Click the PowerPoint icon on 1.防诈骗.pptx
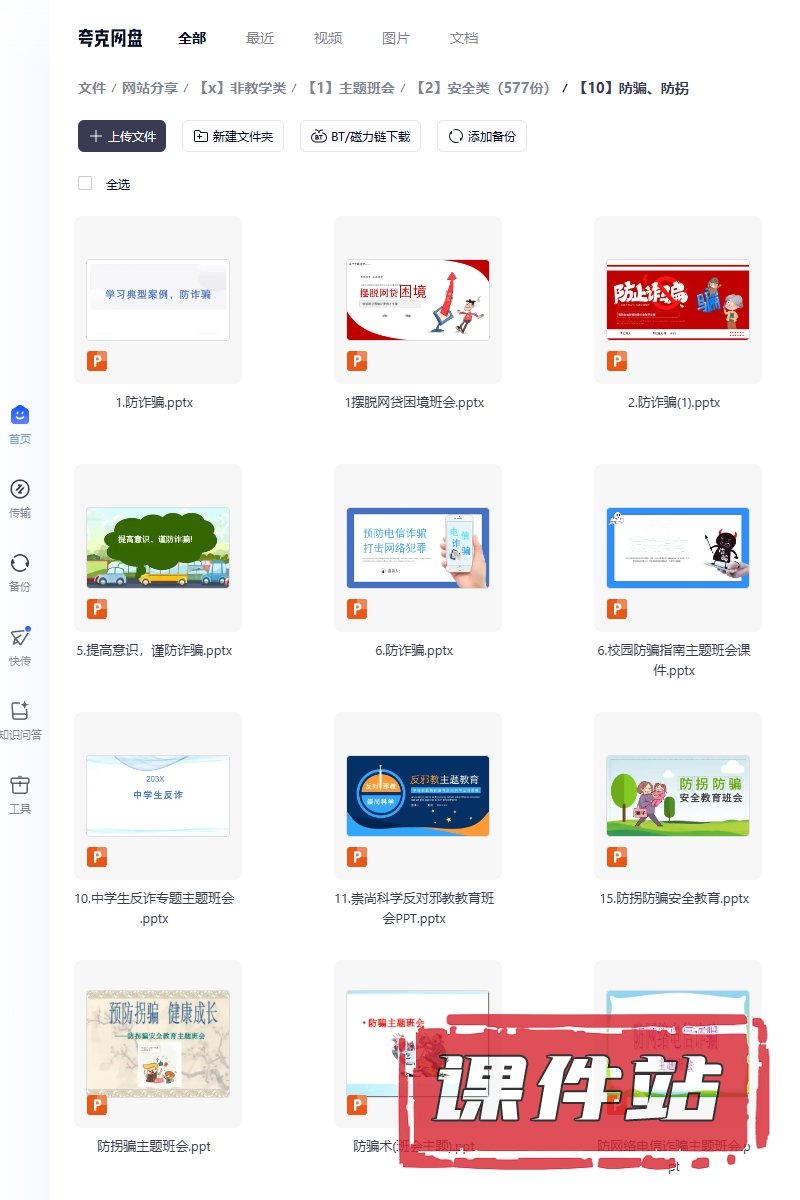This screenshot has height=1200, width=800. tap(97, 361)
